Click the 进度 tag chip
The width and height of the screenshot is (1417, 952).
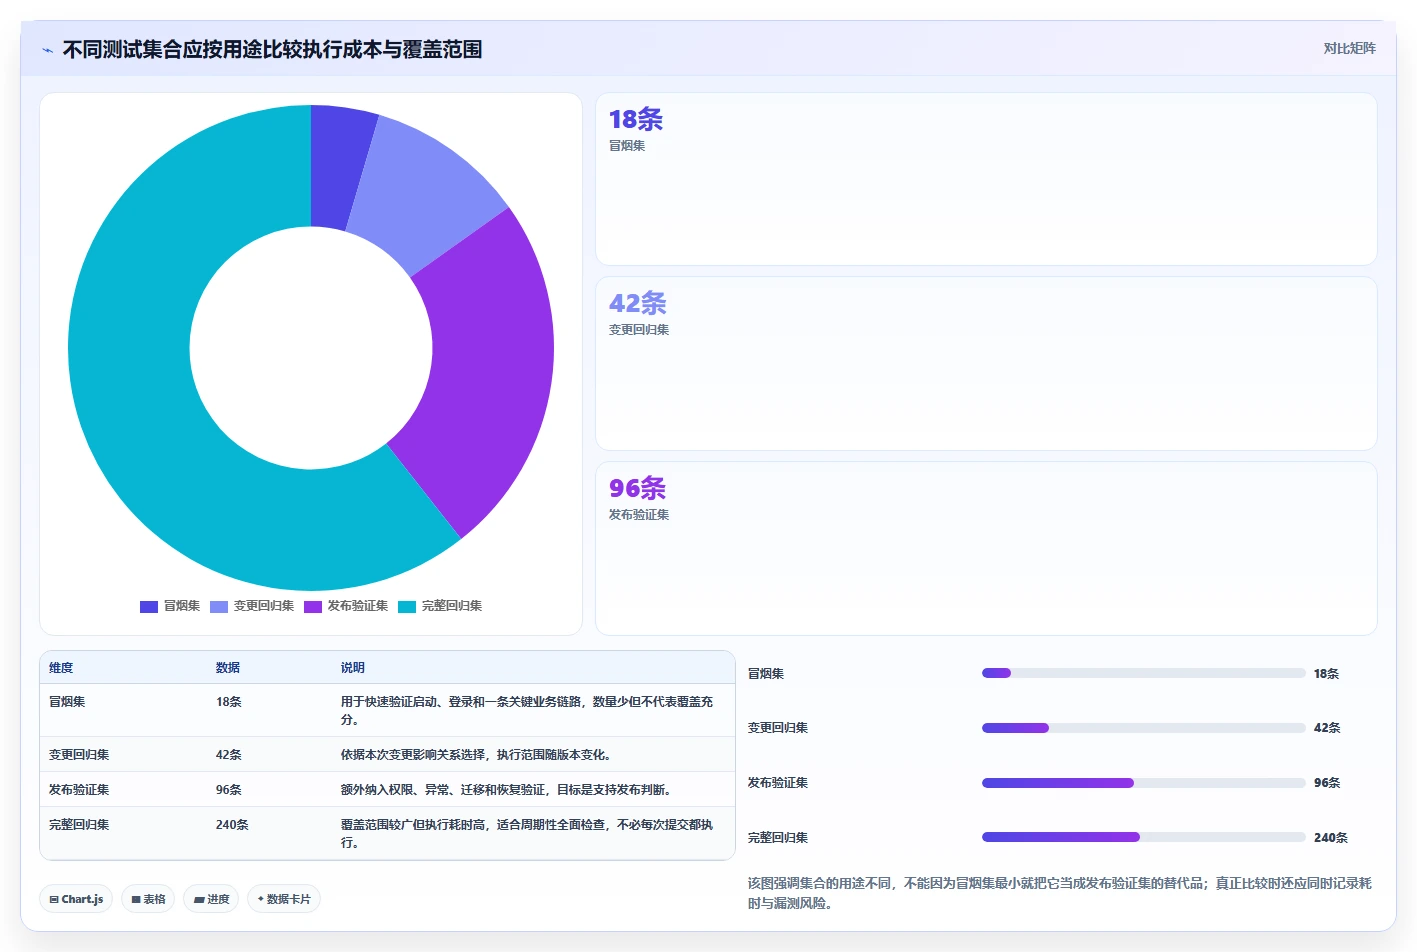pos(211,899)
